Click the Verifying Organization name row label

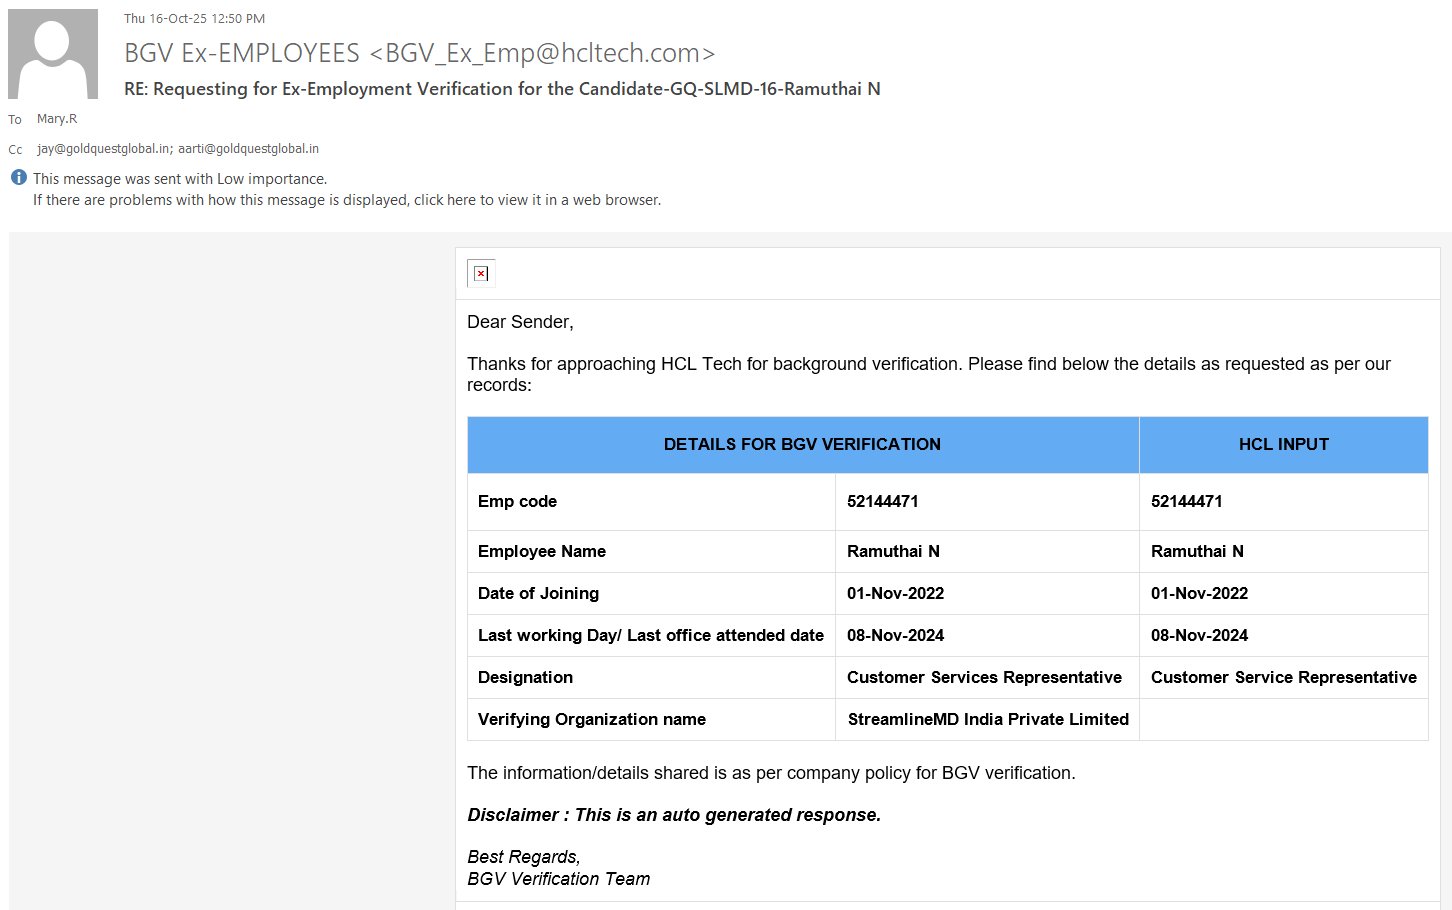click(592, 720)
